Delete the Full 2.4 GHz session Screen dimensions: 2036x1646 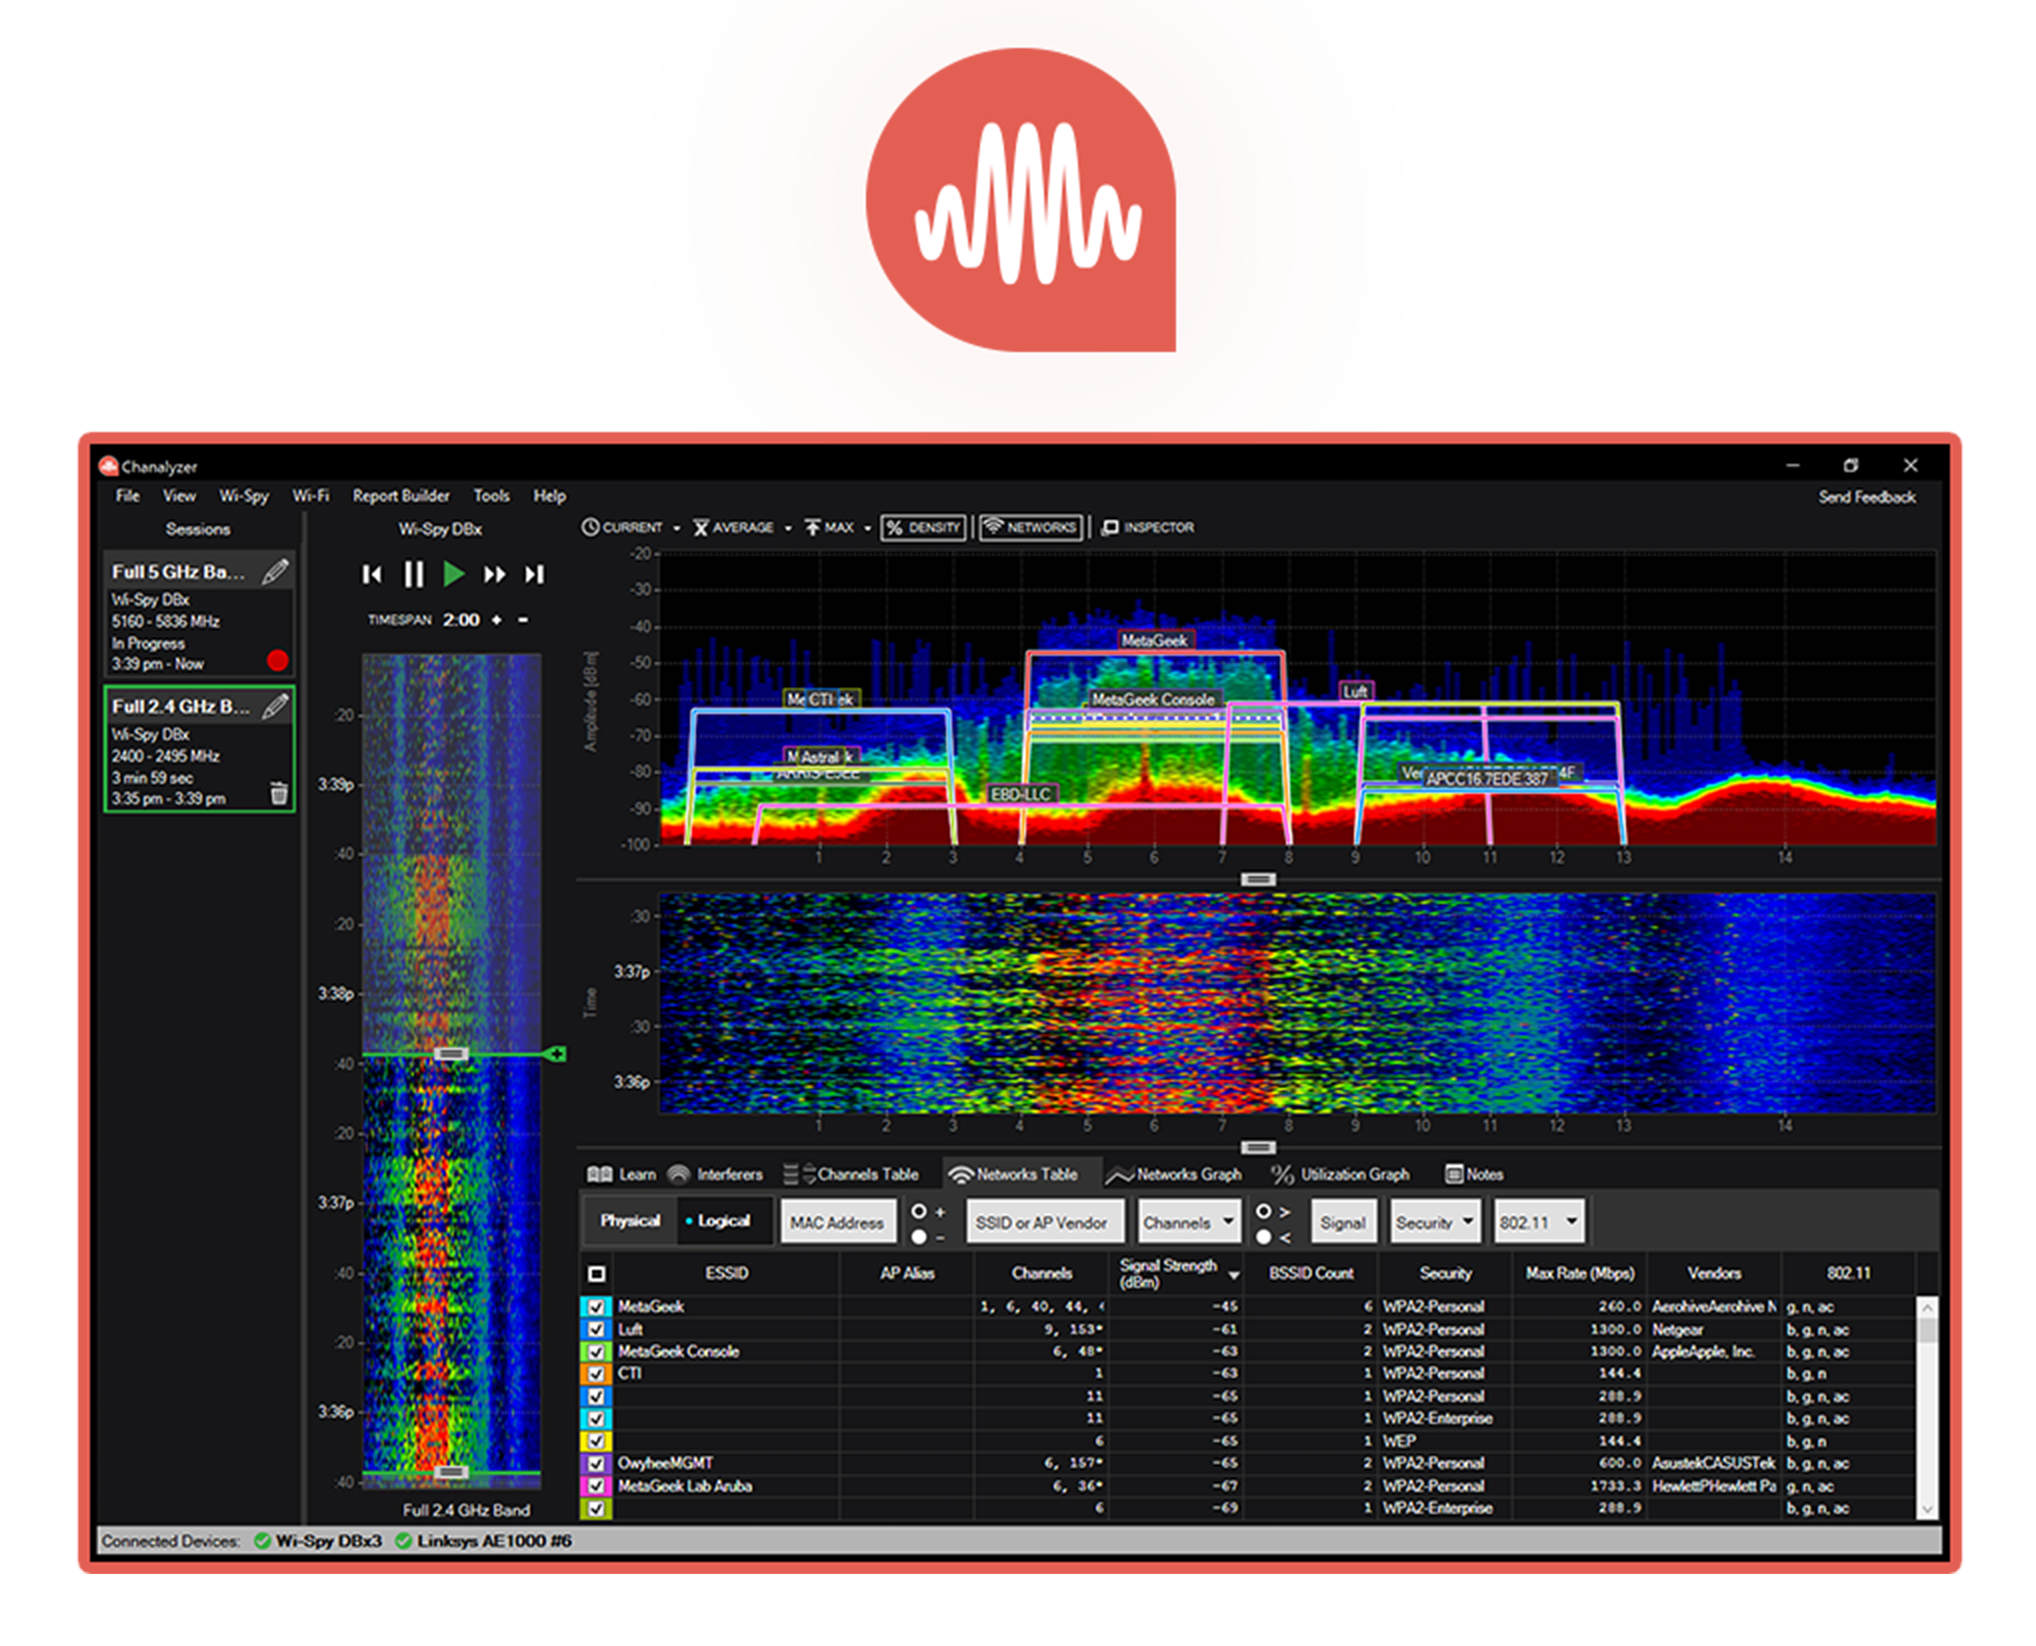tap(279, 794)
